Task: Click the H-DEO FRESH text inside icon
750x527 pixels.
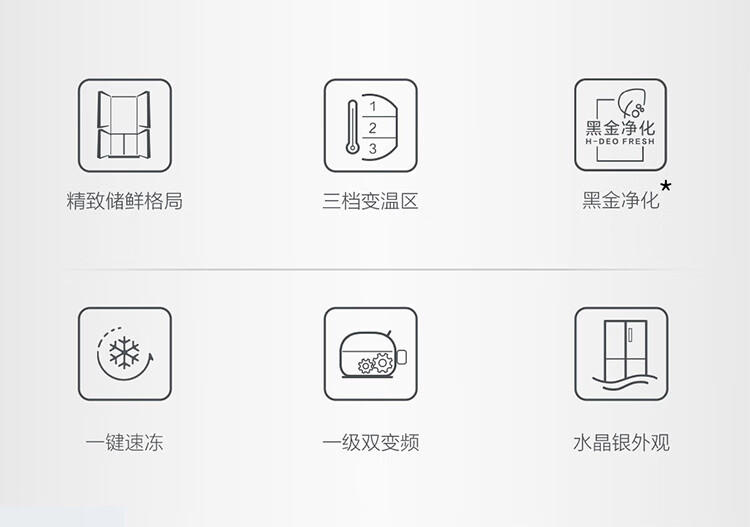Action: (x=620, y=142)
